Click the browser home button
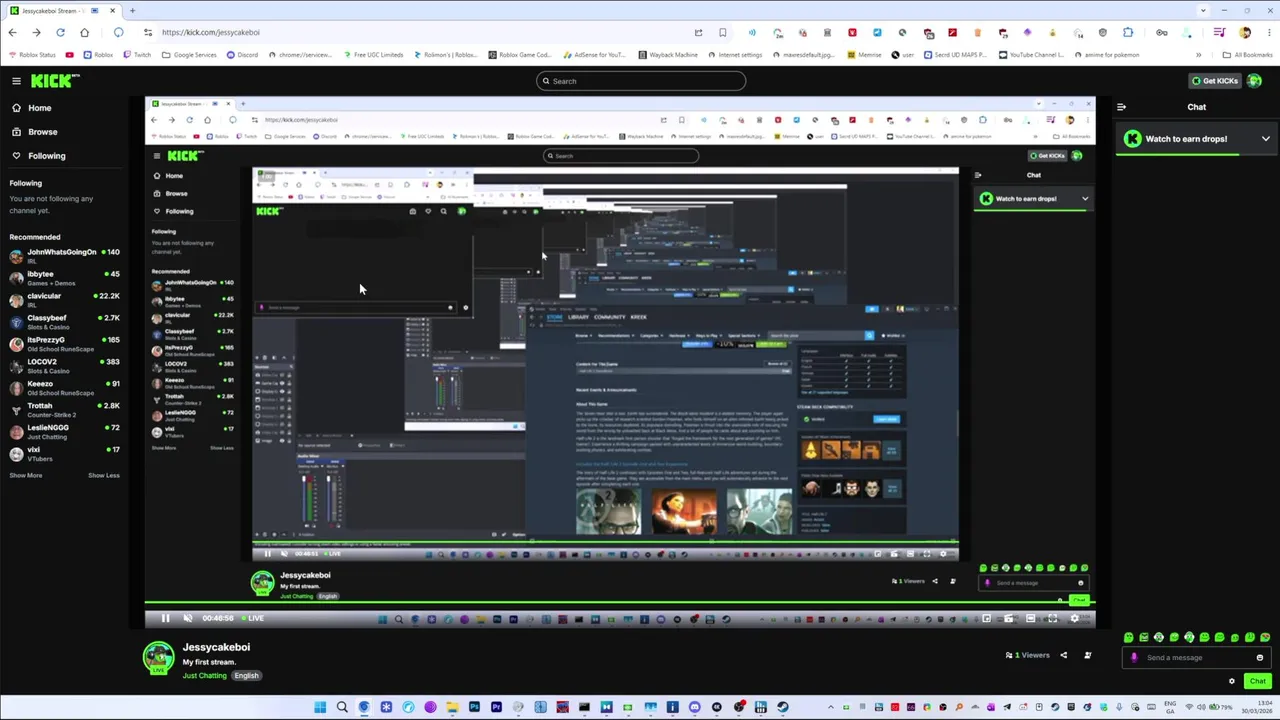1280x720 pixels. (84, 32)
